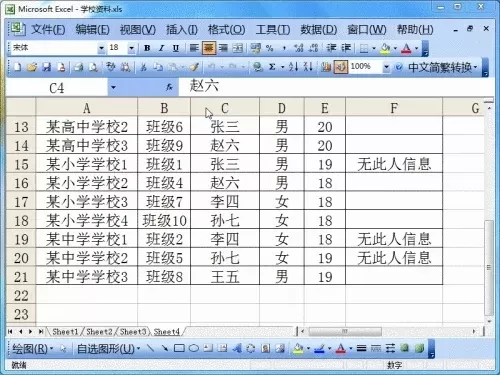Viewport: 500px width, 375px height.
Task: Cut the selected cell
Action: (x=143, y=67)
